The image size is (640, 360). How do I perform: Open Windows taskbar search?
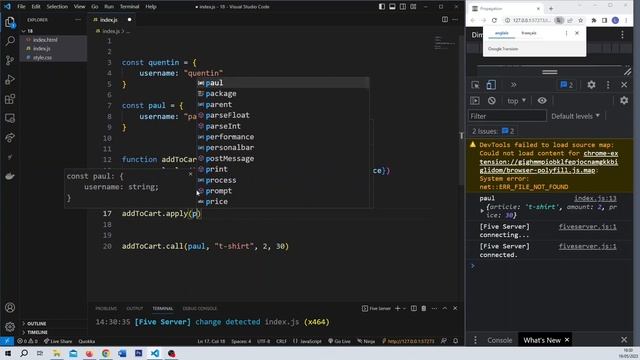(24, 353)
